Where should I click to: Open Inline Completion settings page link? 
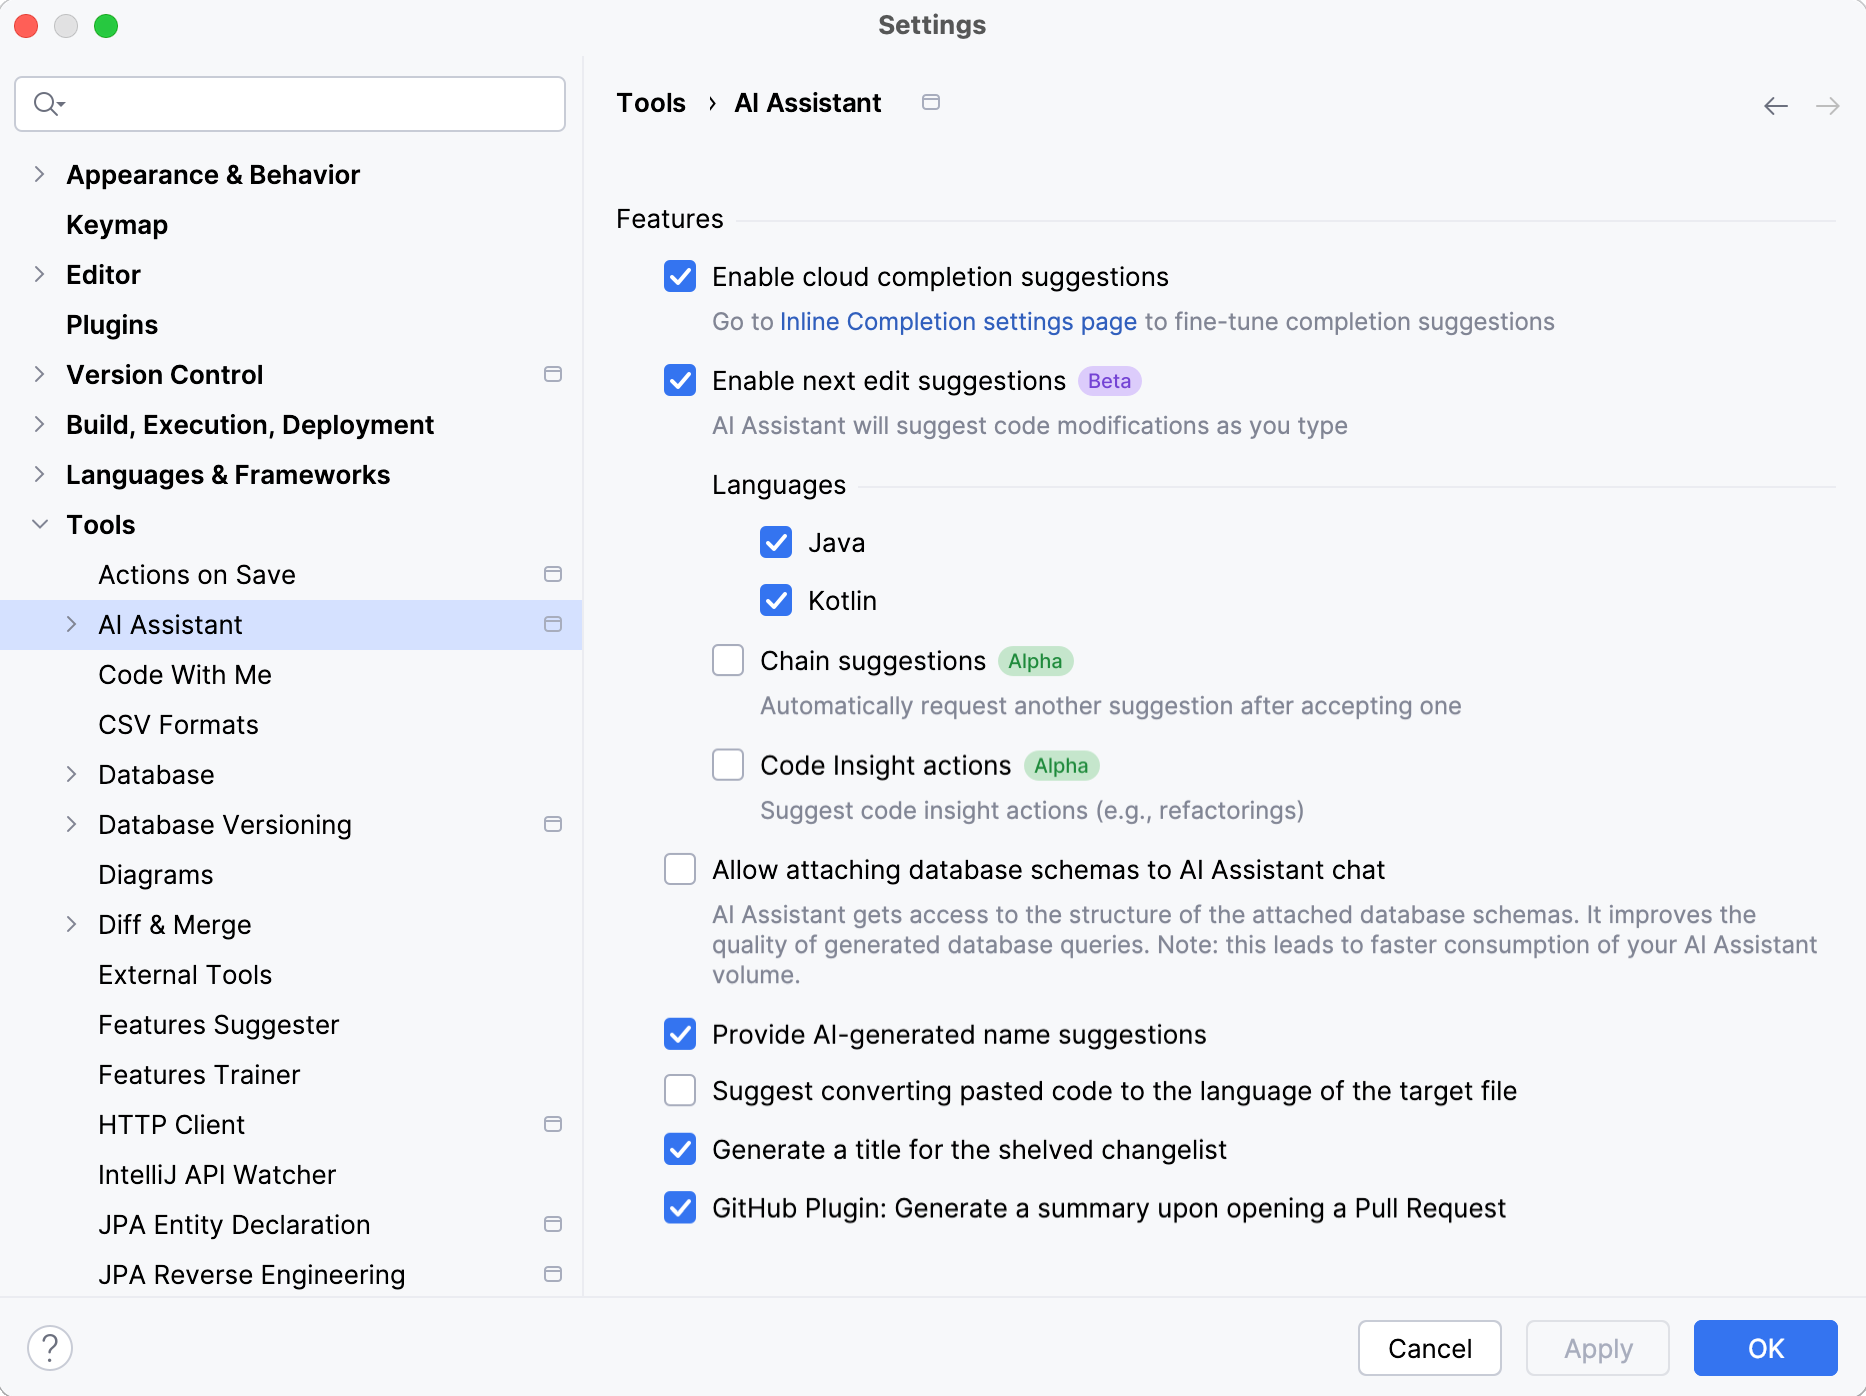[958, 322]
